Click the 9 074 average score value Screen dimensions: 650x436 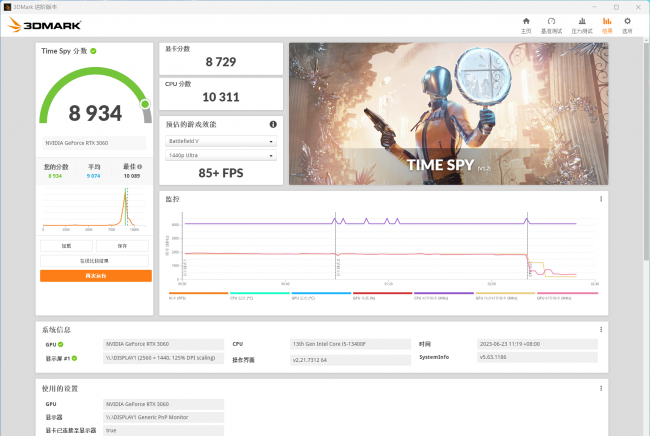click(x=93, y=176)
